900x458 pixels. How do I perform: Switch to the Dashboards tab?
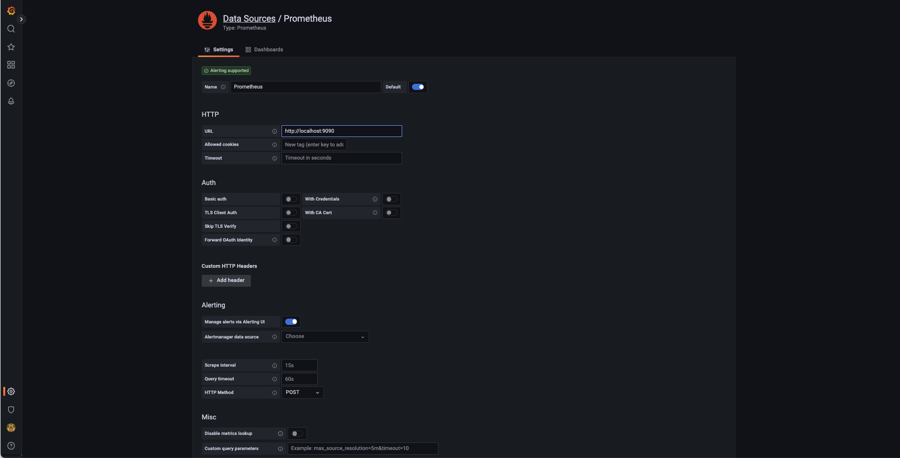(x=264, y=50)
